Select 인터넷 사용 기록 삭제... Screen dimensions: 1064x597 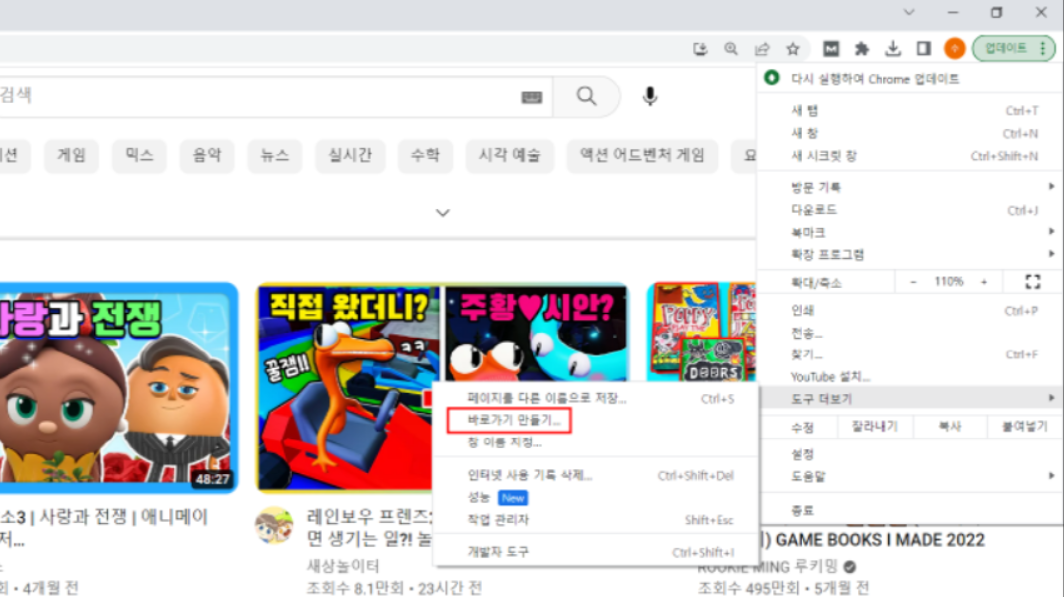[x=595, y=476]
